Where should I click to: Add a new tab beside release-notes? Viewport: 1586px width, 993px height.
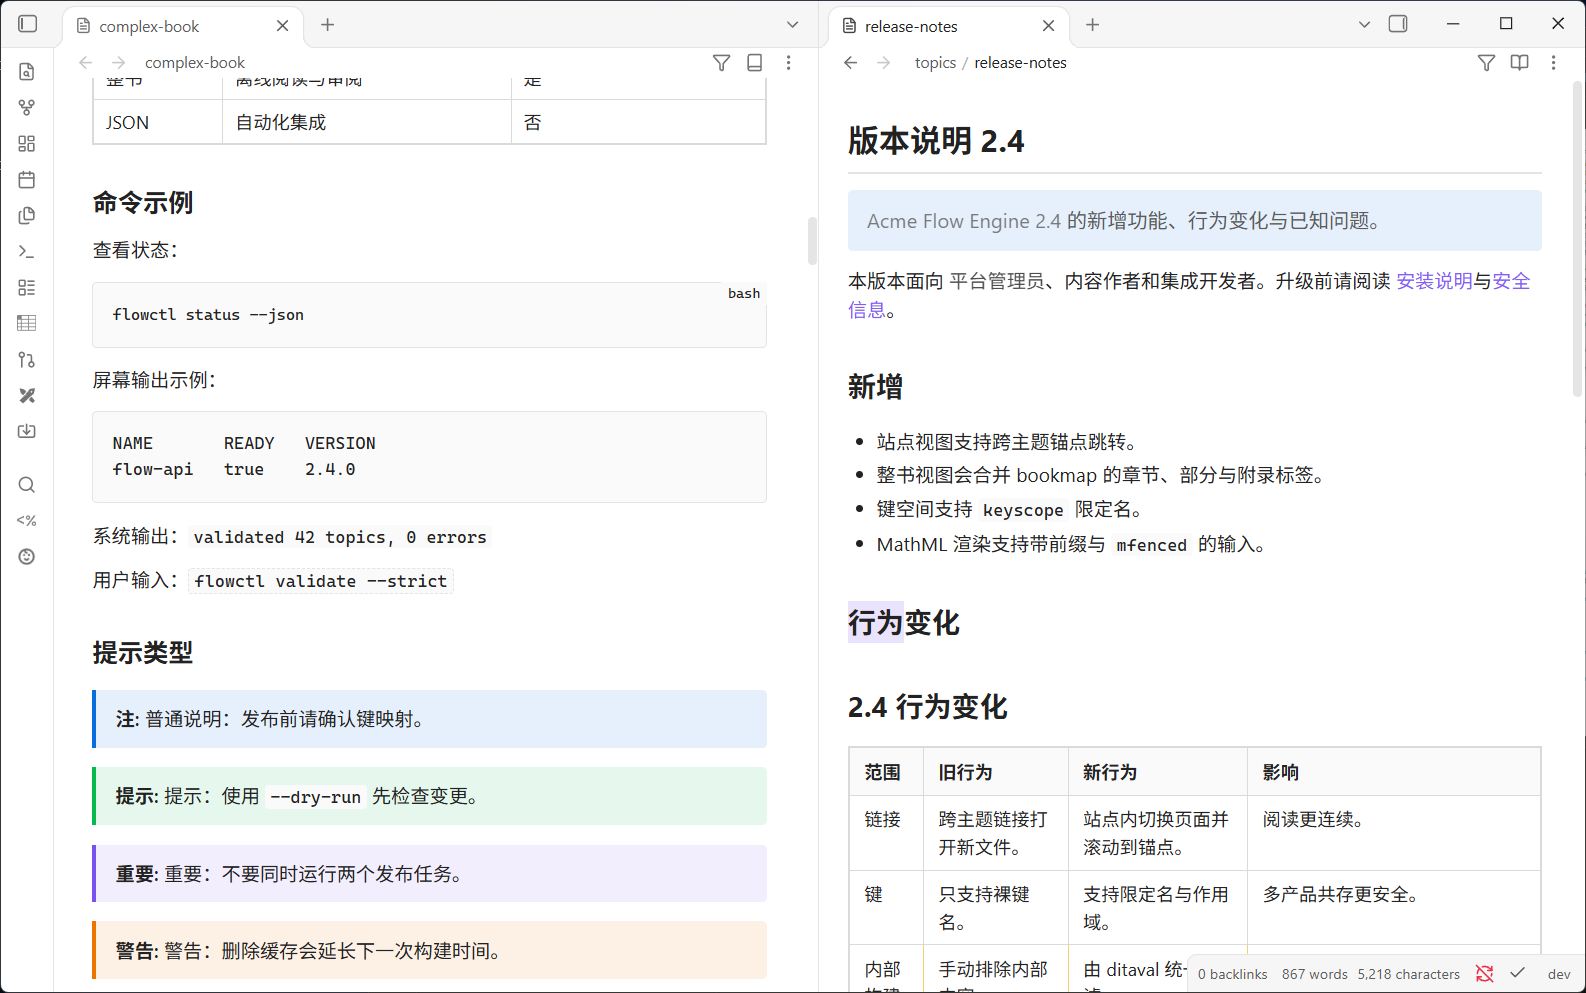coord(1093,25)
